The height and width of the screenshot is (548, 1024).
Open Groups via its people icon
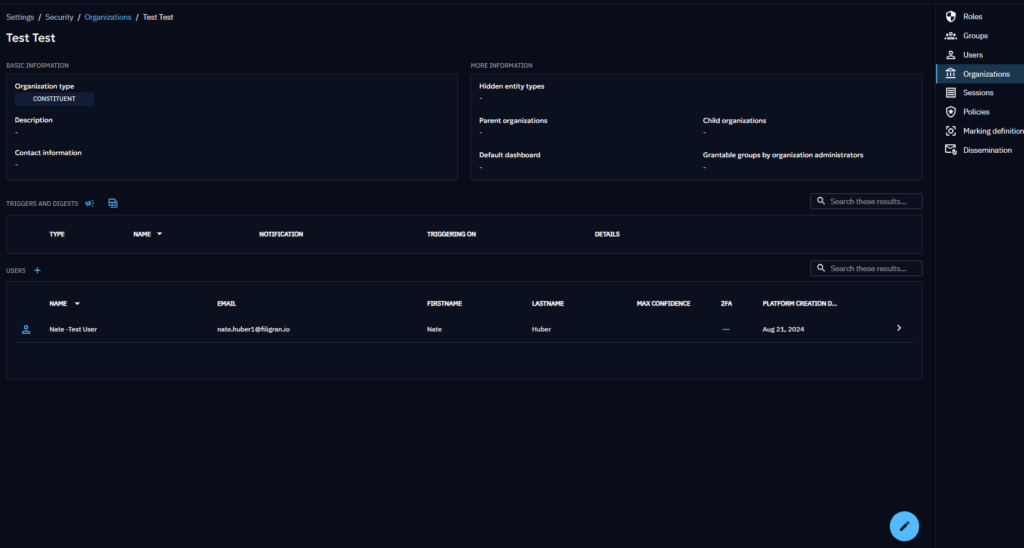950,36
